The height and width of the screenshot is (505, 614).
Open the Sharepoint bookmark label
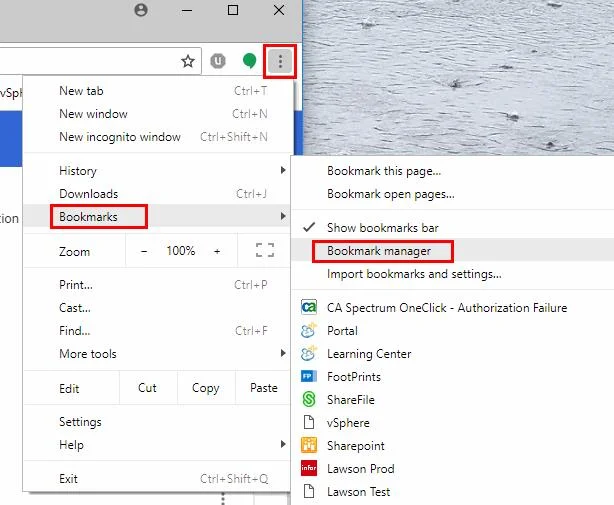pyautogui.click(x=356, y=446)
